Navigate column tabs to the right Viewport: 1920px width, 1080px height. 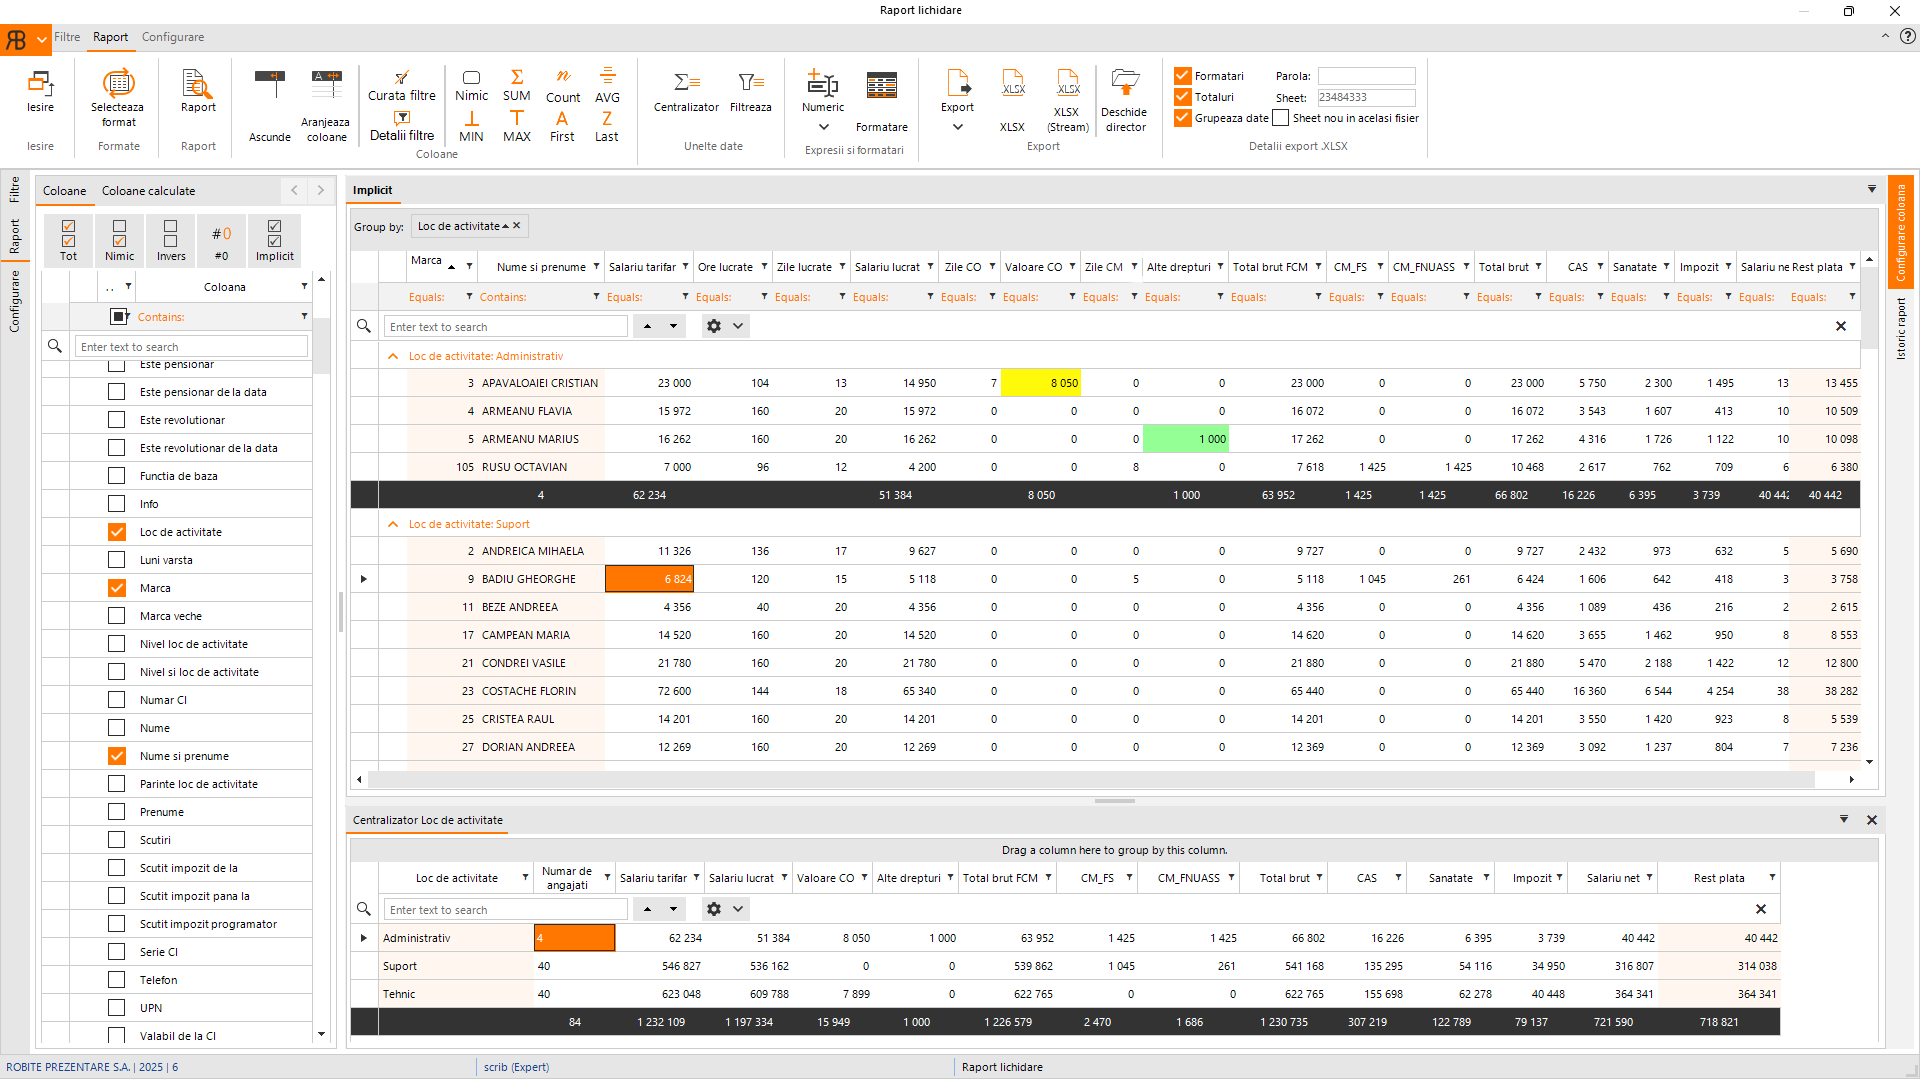(x=321, y=190)
